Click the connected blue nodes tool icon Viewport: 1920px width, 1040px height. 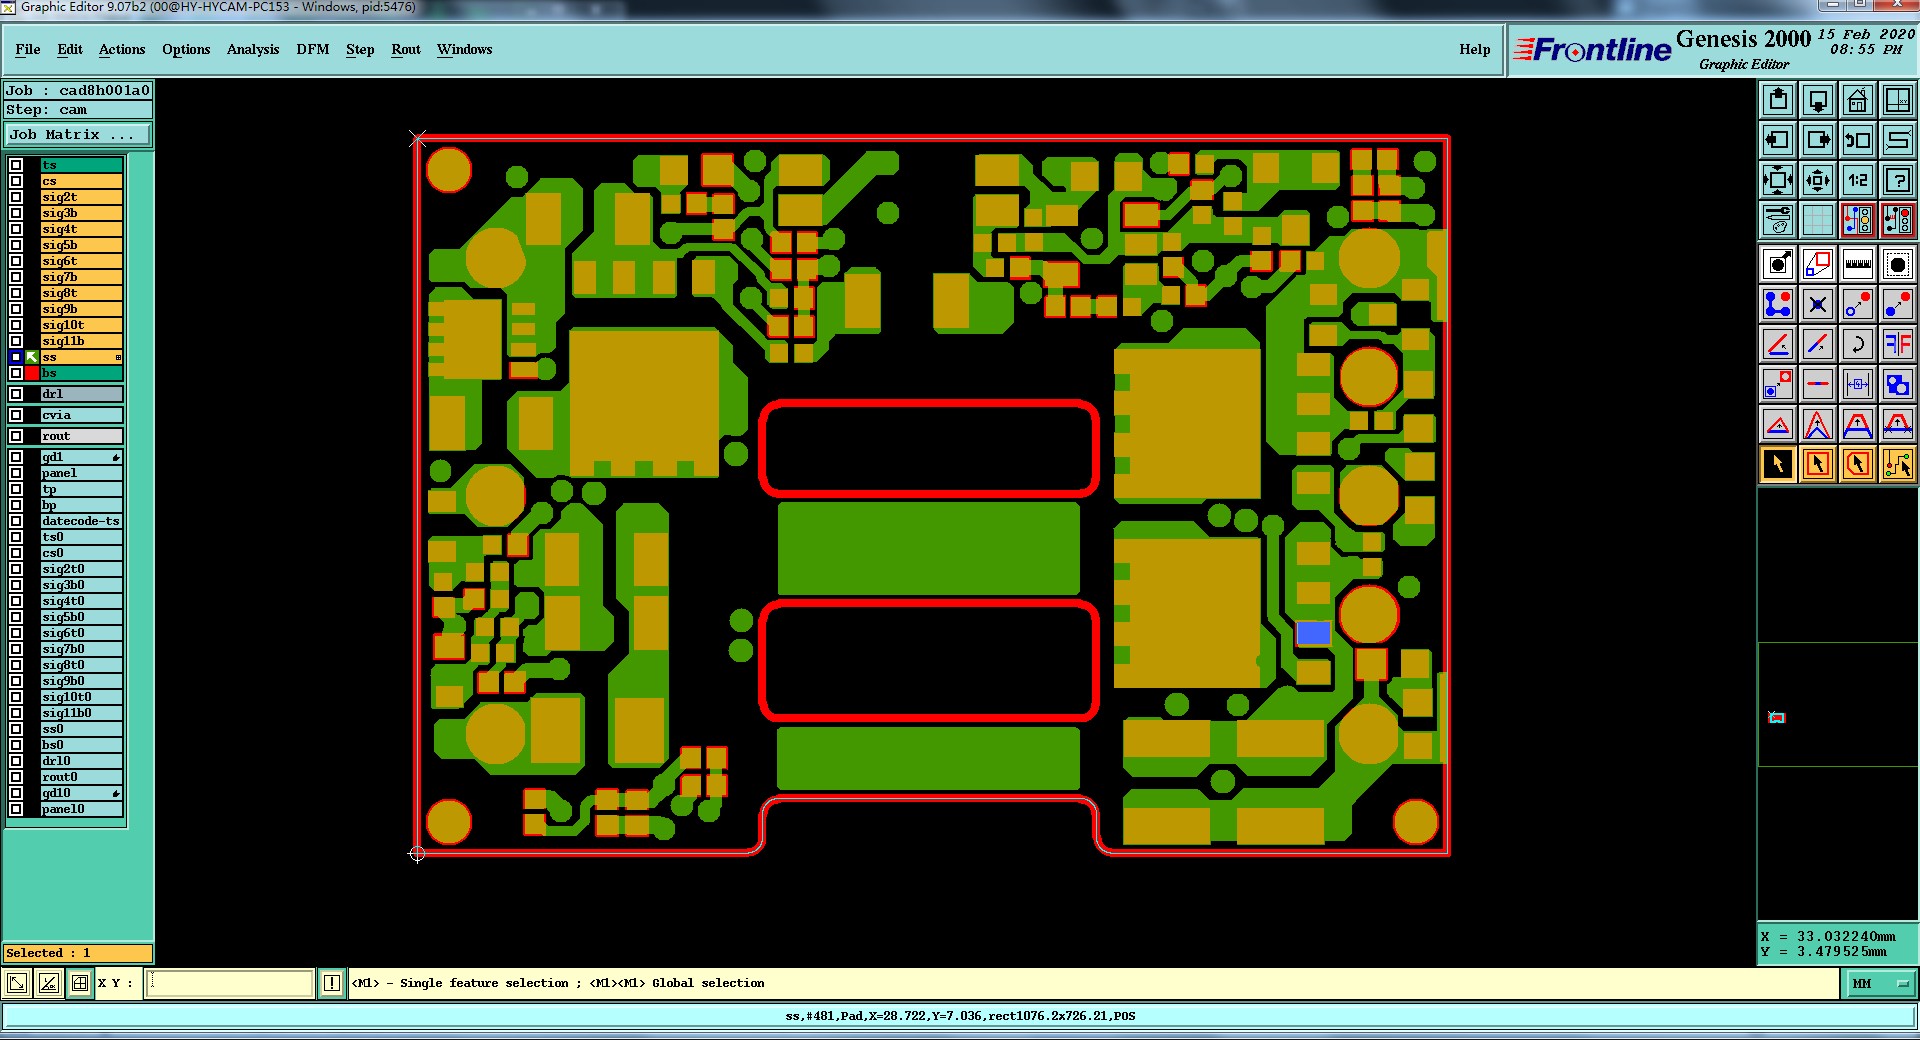click(x=1778, y=304)
